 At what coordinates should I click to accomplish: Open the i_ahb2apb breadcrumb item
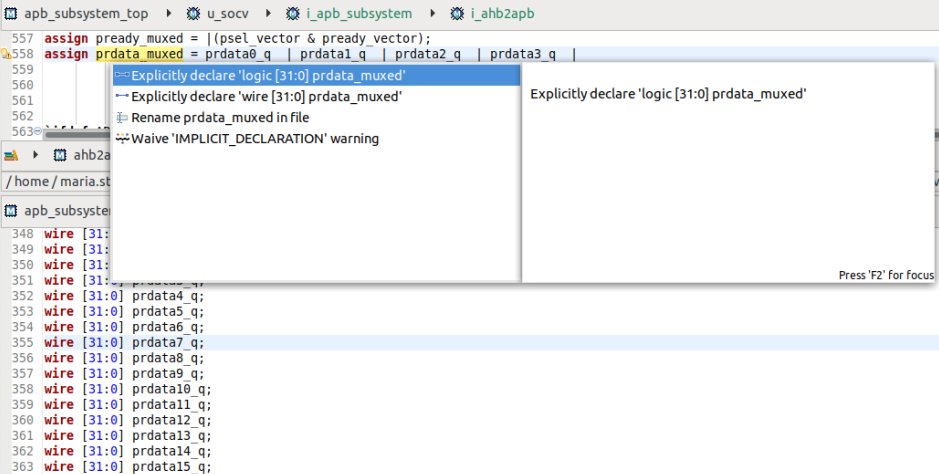click(x=502, y=13)
